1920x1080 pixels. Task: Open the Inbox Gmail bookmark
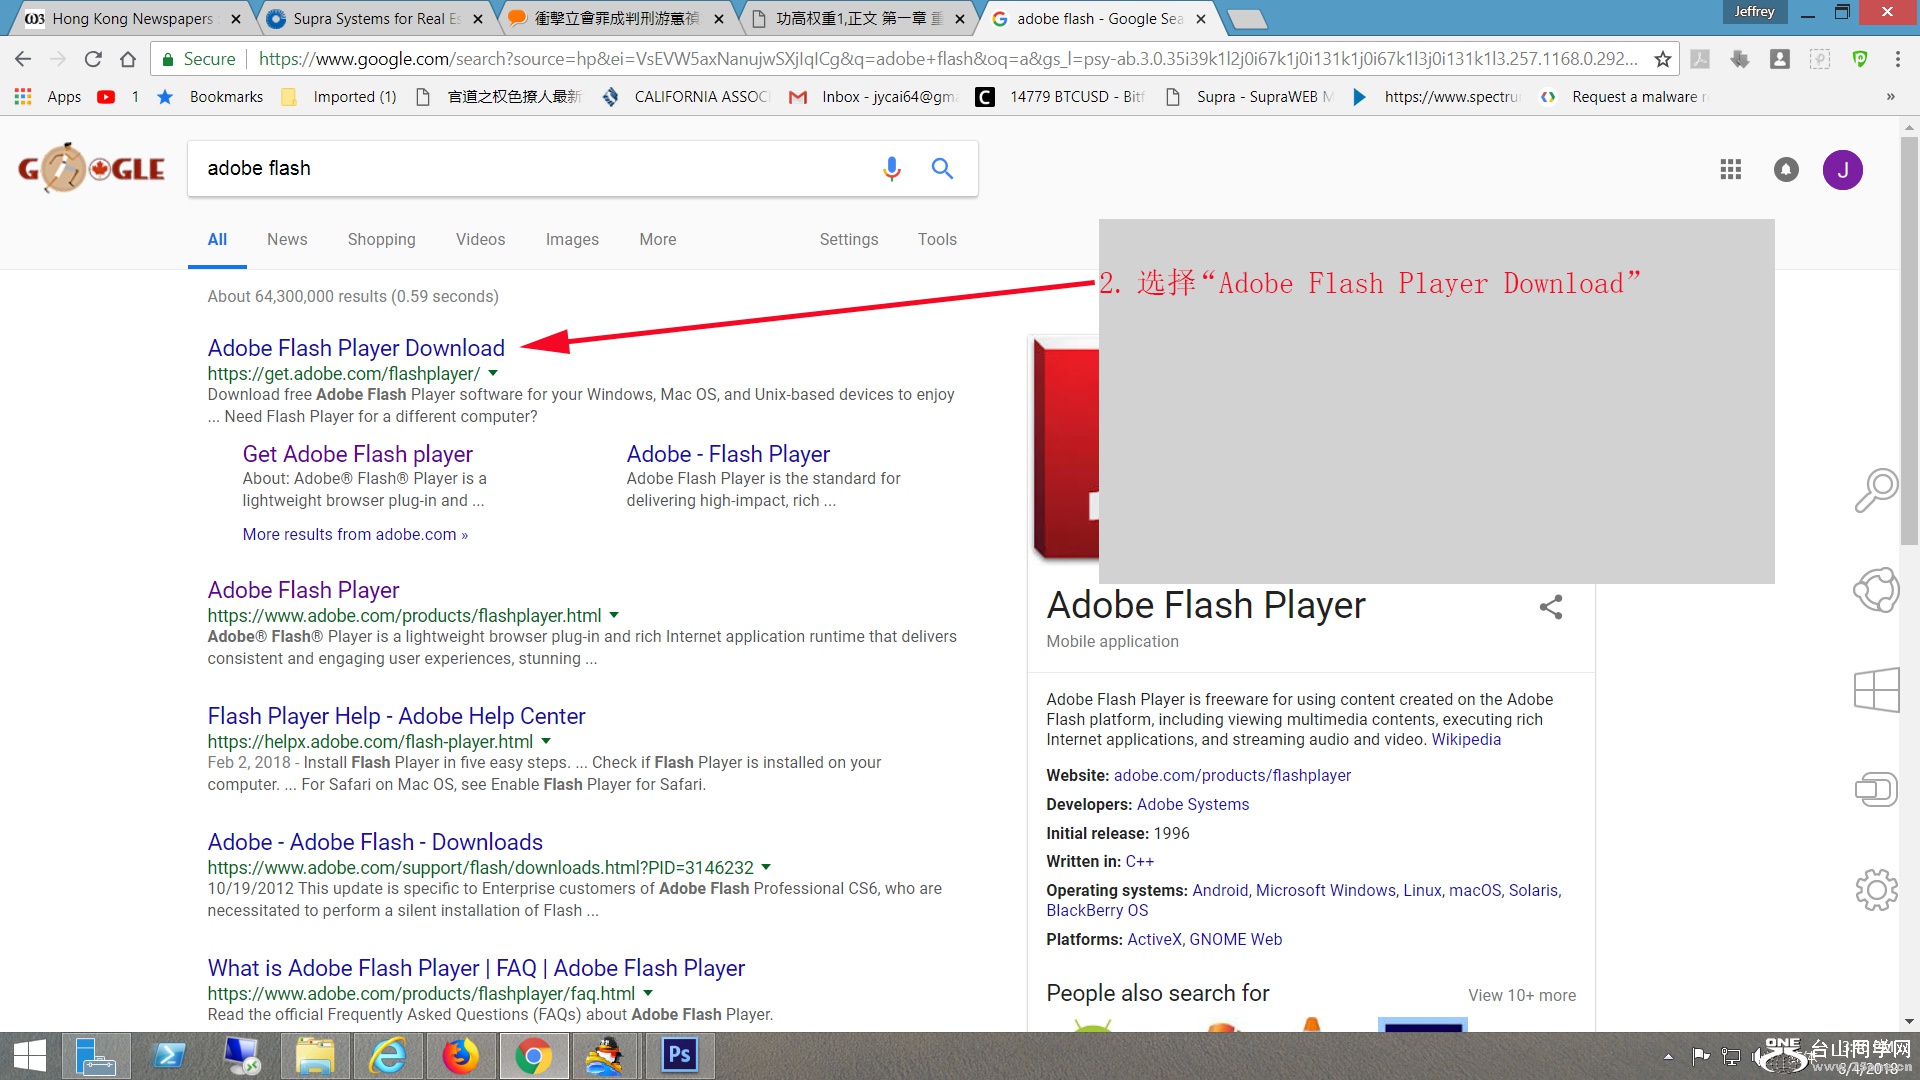click(x=874, y=97)
